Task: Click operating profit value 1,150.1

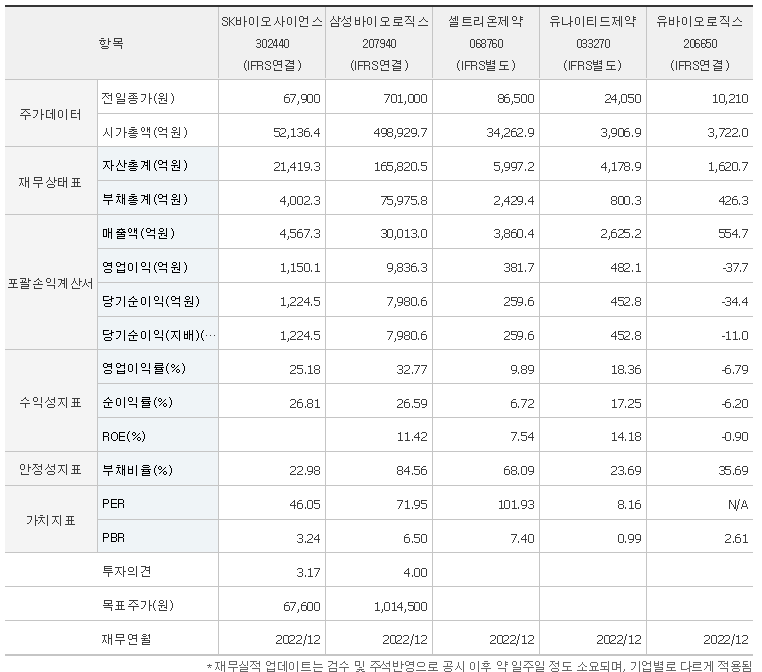Action: (x=300, y=268)
